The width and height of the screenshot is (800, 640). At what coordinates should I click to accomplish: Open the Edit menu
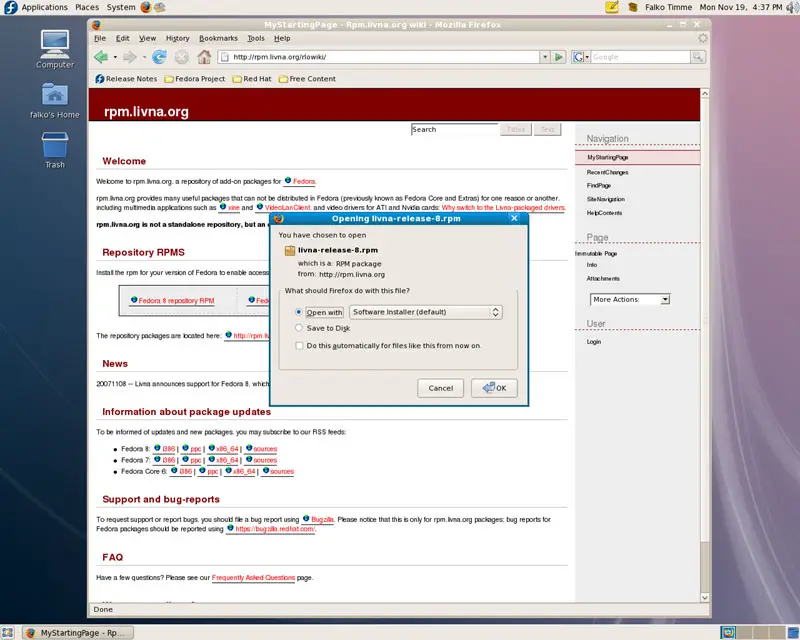(122, 38)
